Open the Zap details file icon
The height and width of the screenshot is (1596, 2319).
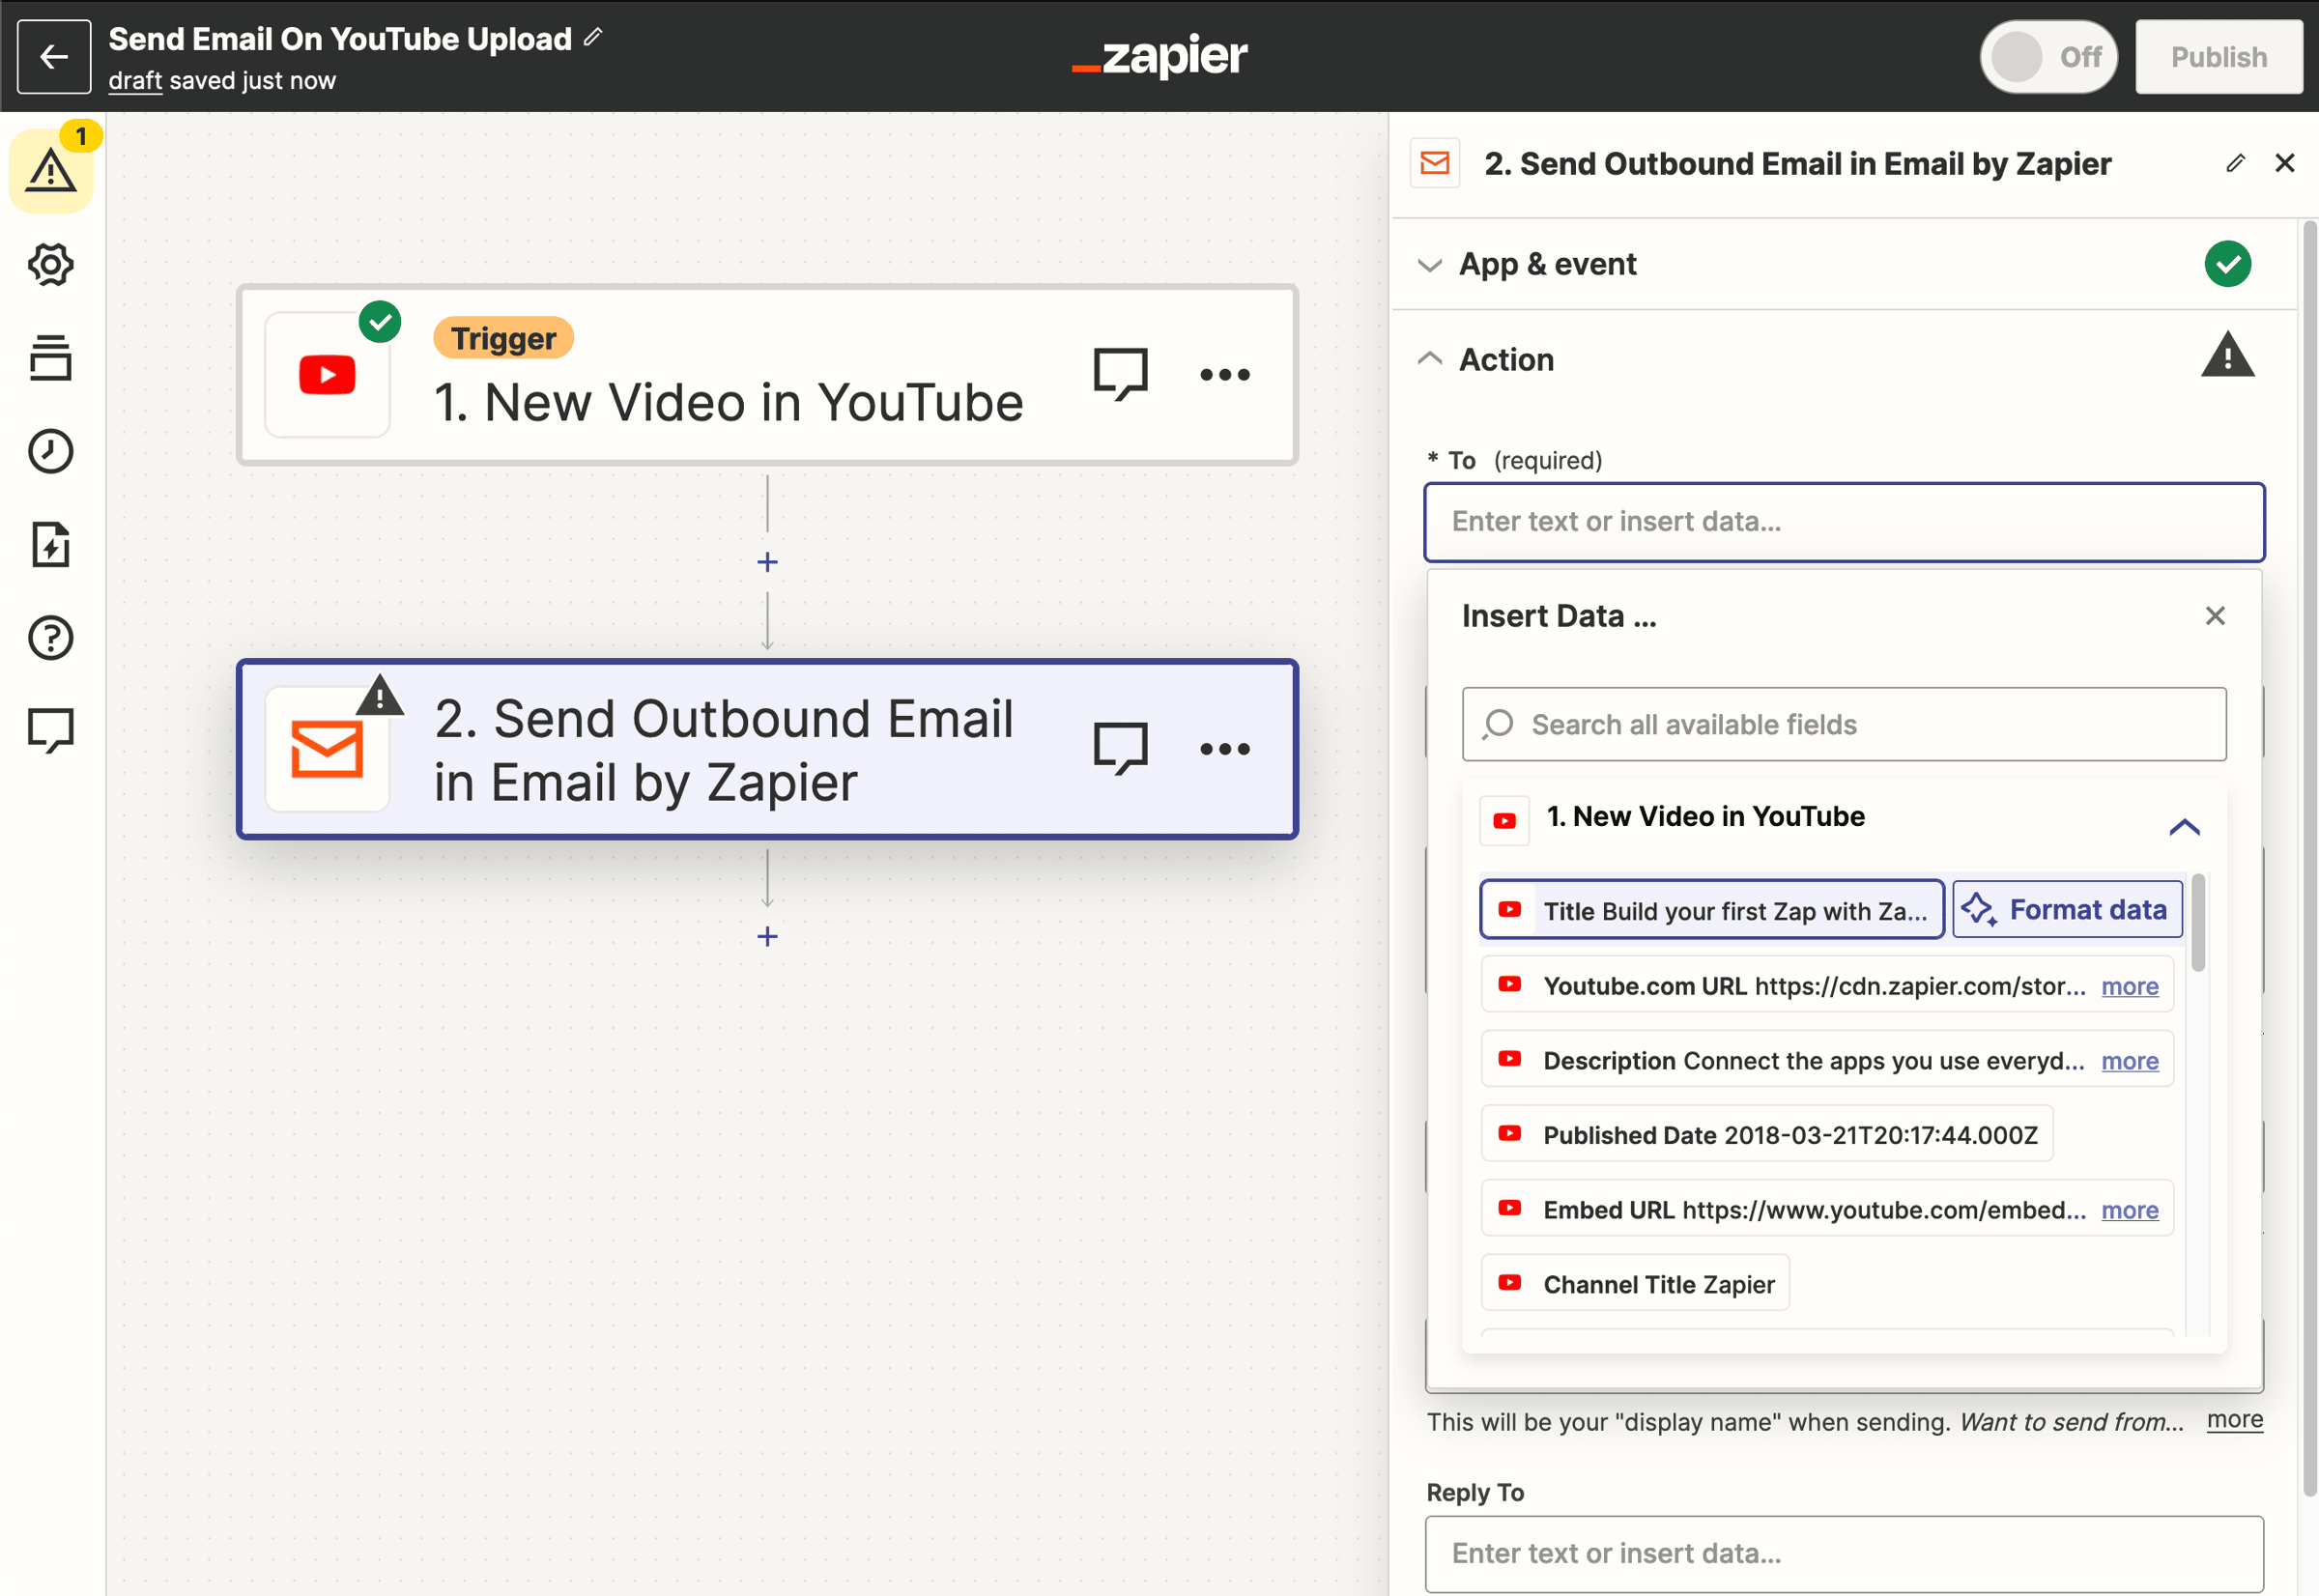point(50,545)
